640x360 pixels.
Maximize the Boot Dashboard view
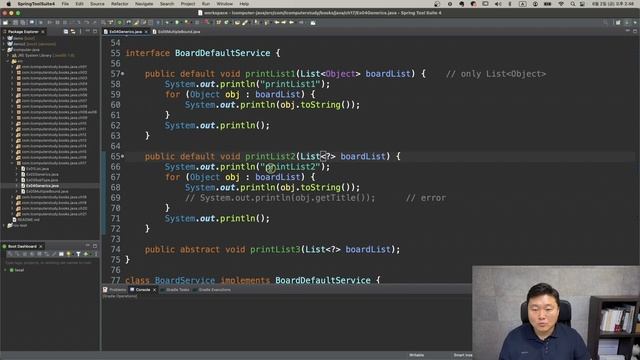95,246
